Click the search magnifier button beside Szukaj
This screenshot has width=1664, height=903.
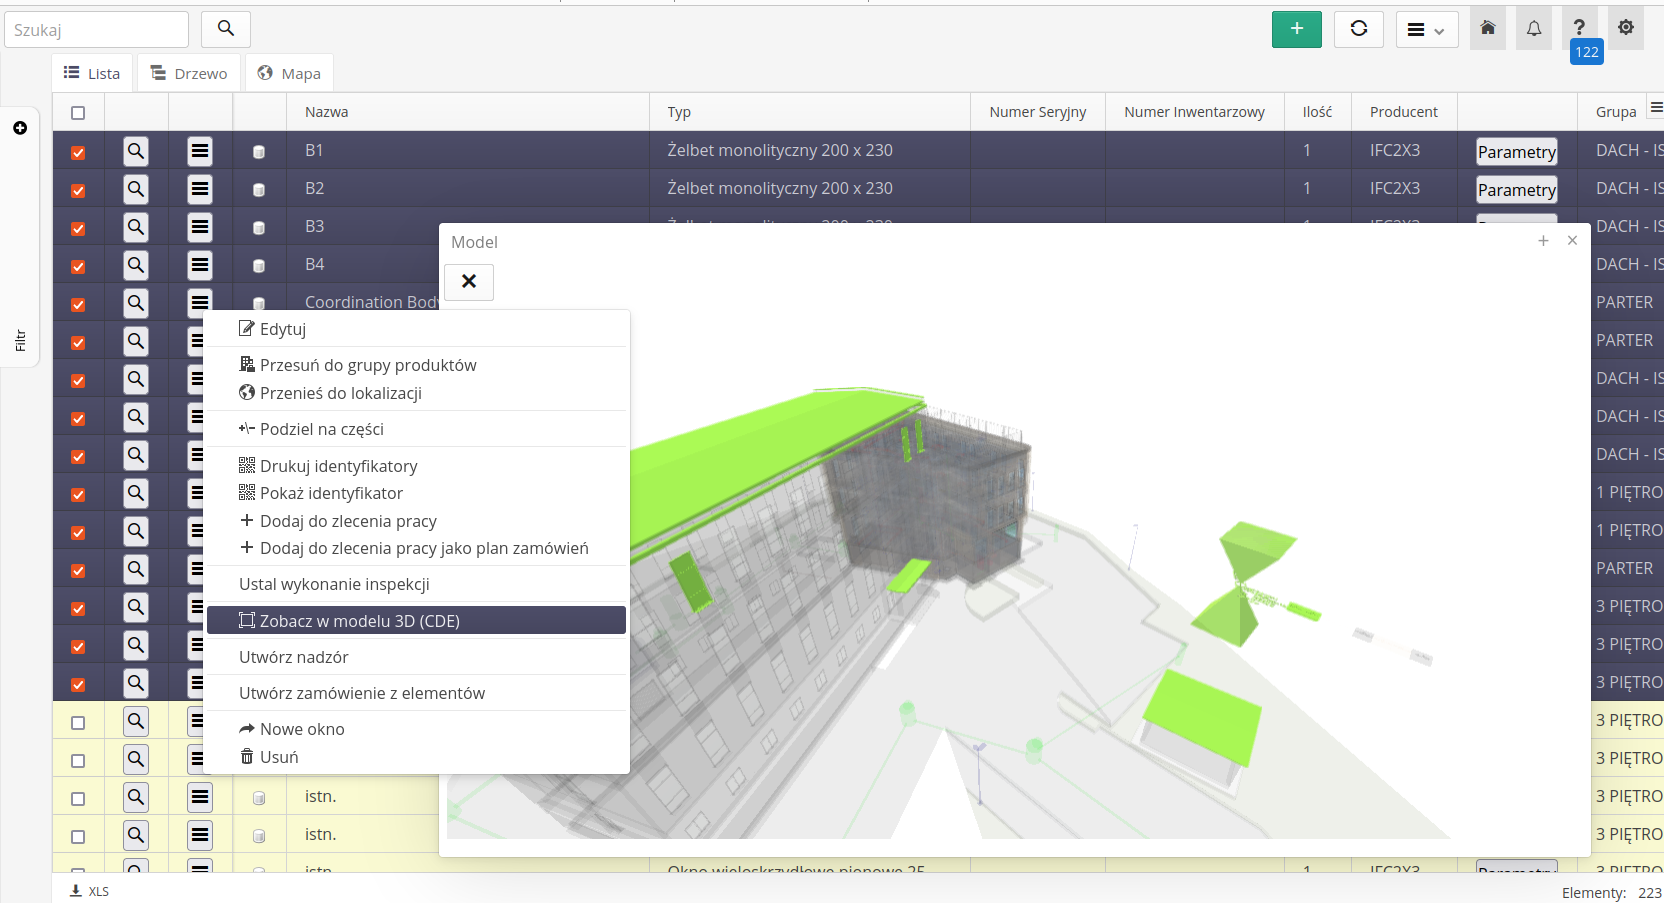(226, 29)
